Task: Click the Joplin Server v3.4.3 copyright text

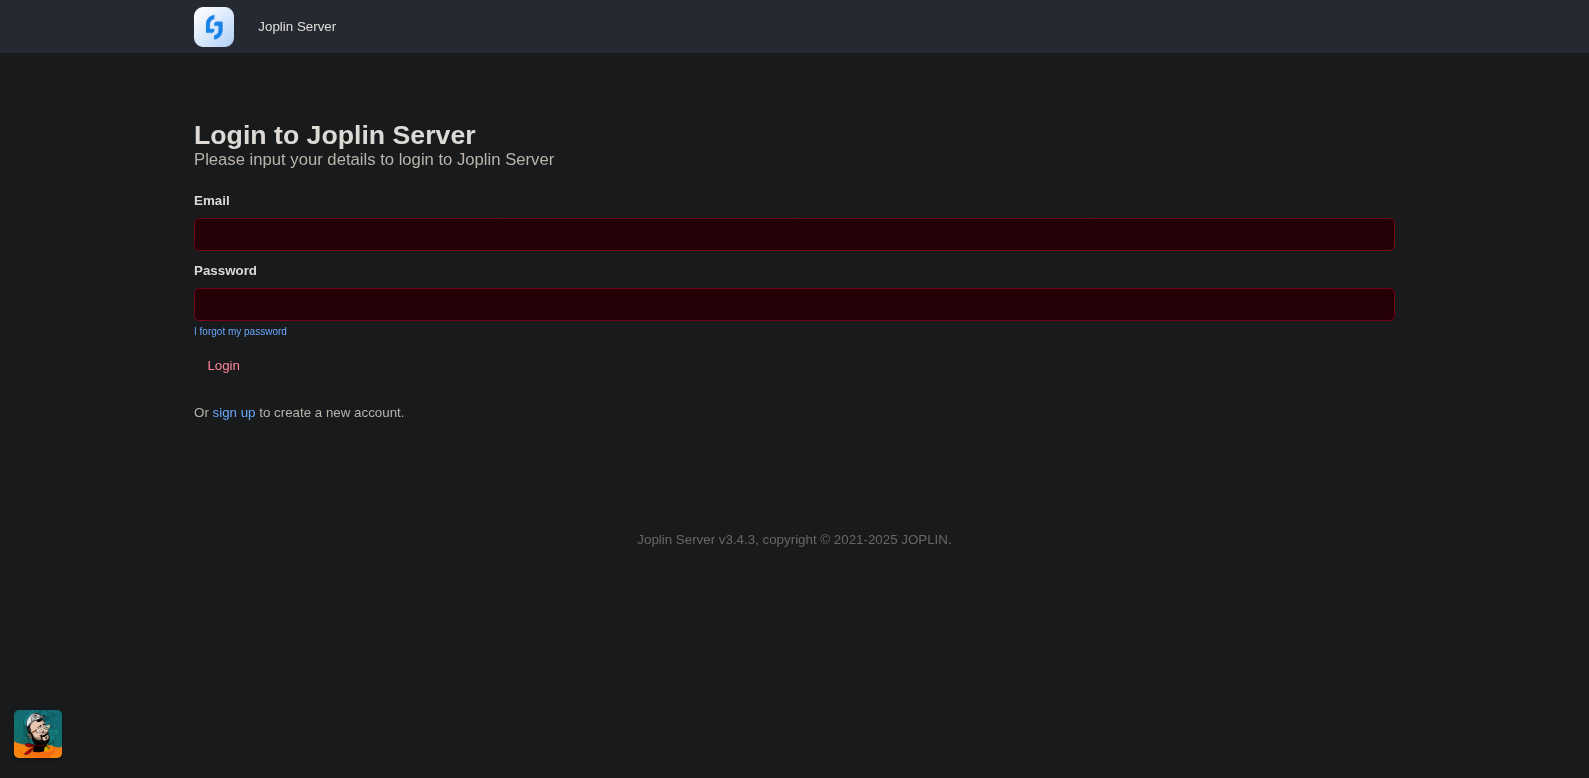Action: coord(794,540)
